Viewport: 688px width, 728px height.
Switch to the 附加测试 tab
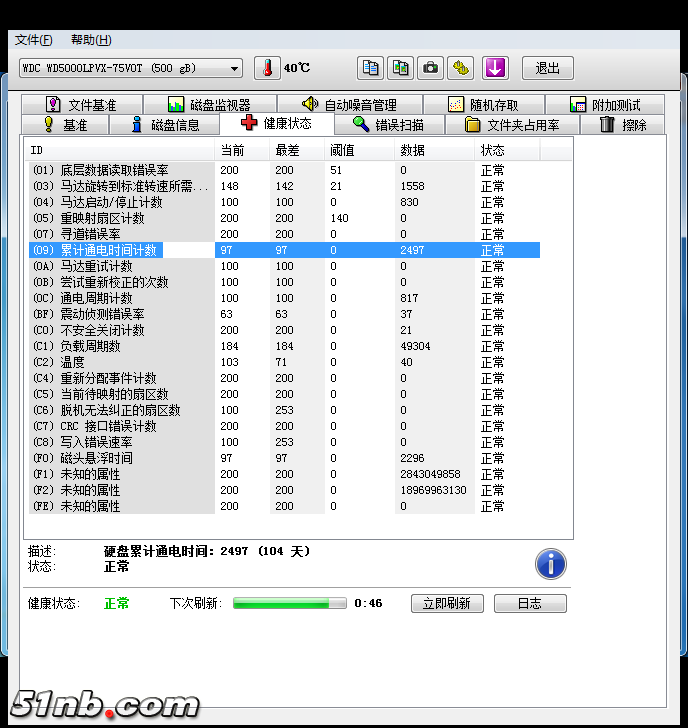point(605,105)
